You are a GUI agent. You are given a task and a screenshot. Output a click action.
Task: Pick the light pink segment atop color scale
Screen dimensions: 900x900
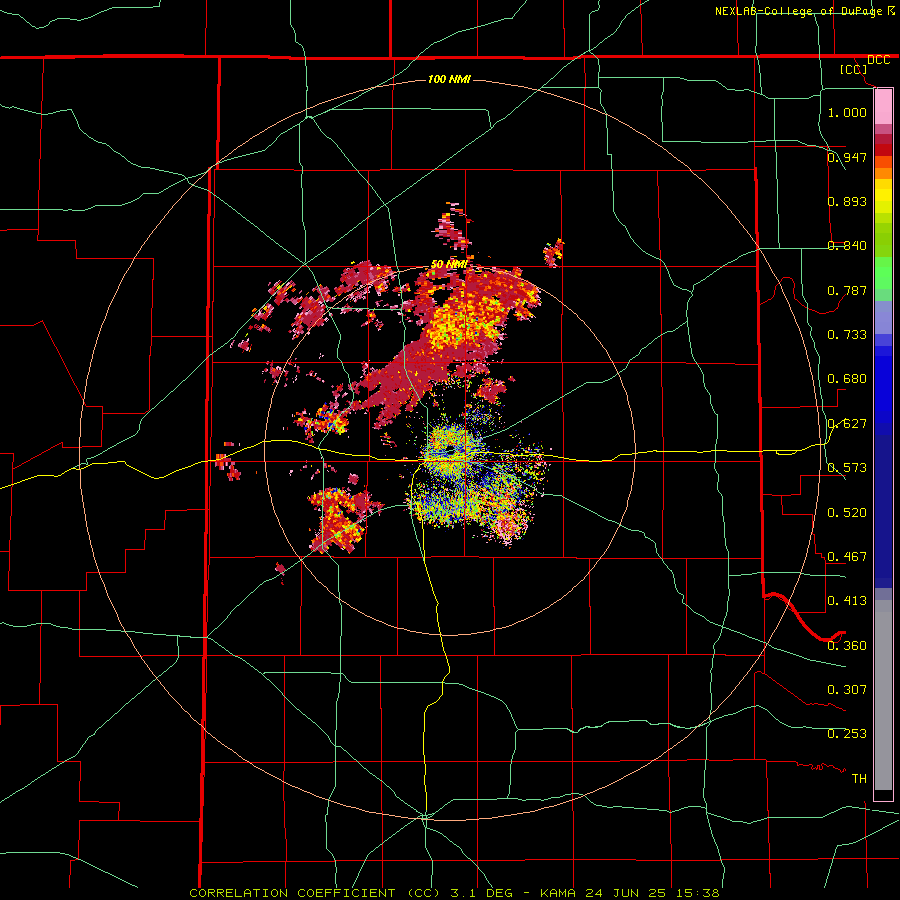[x=883, y=106]
